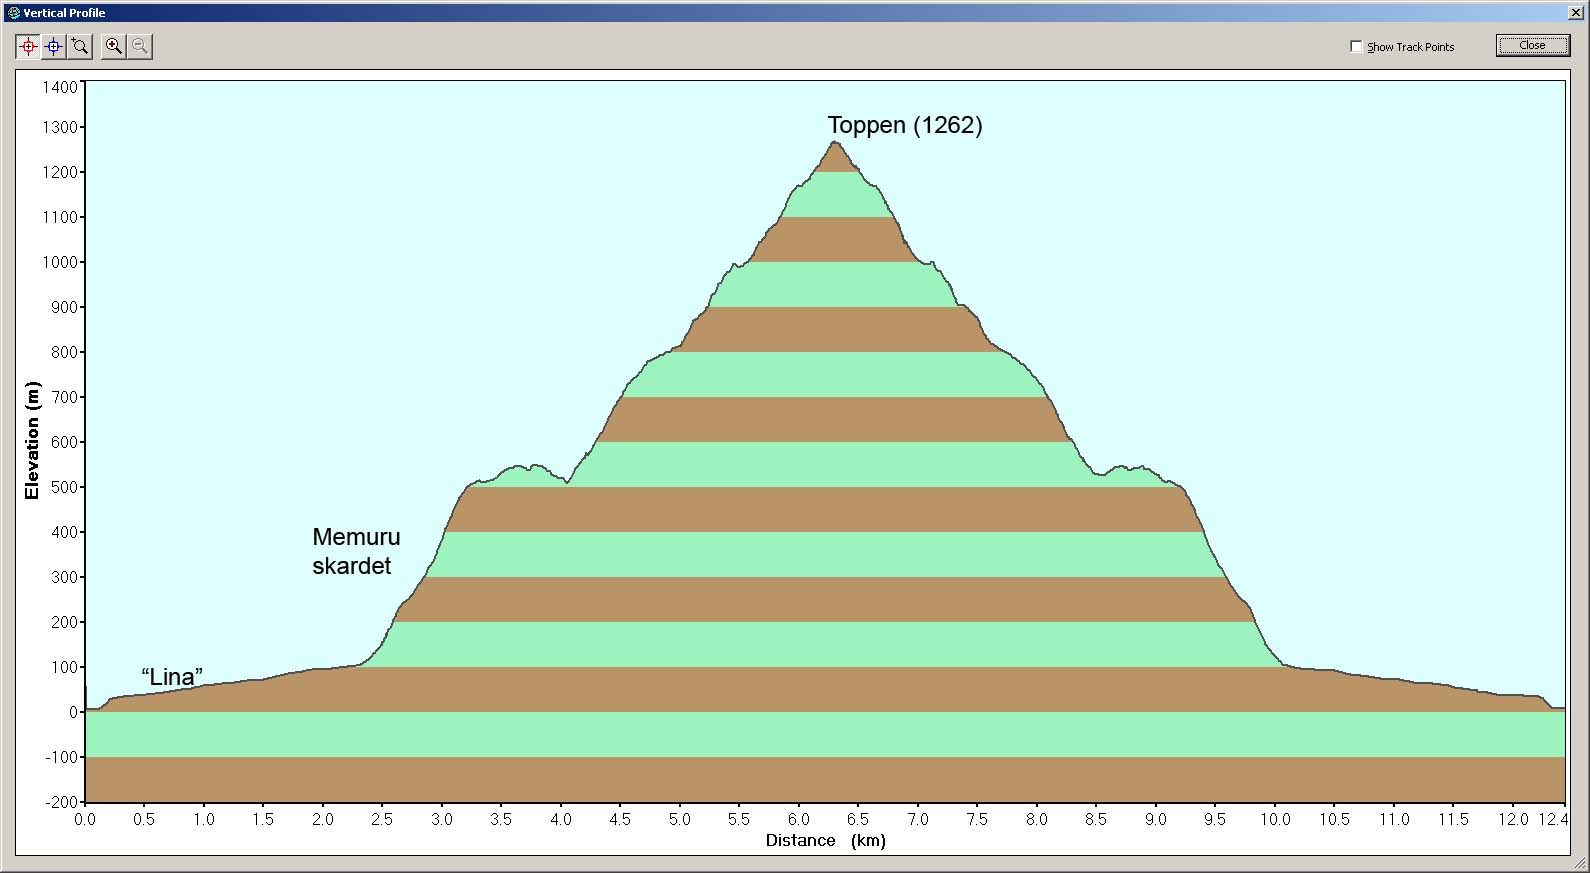Click the "Lina" label on the profile
Image resolution: width=1590 pixels, height=873 pixels.
tap(172, 677)
